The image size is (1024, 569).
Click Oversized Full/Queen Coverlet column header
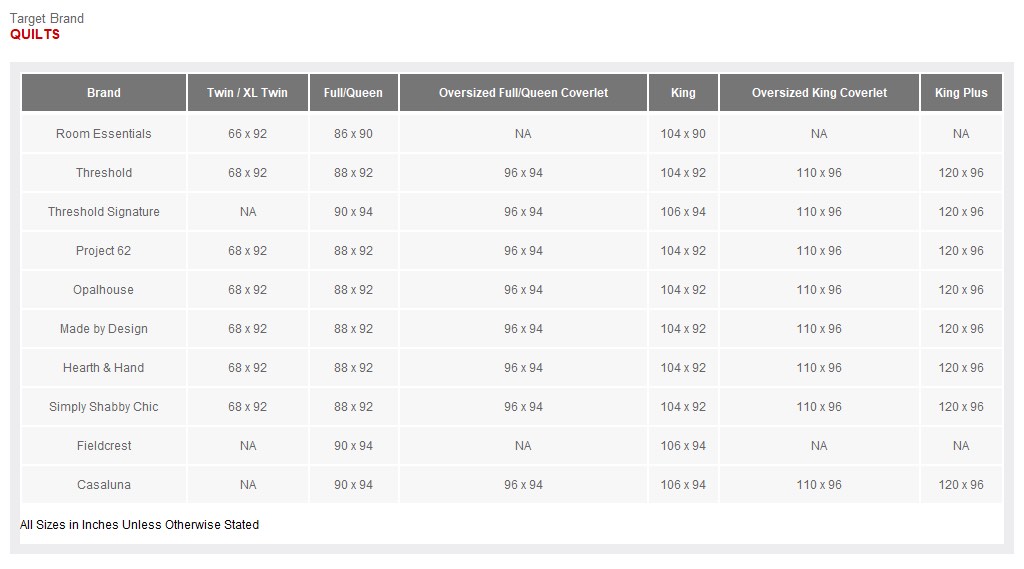523,93
